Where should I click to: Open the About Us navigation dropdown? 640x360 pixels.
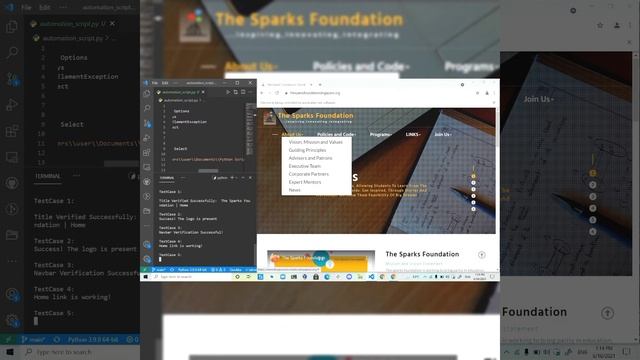click(292, 134)
